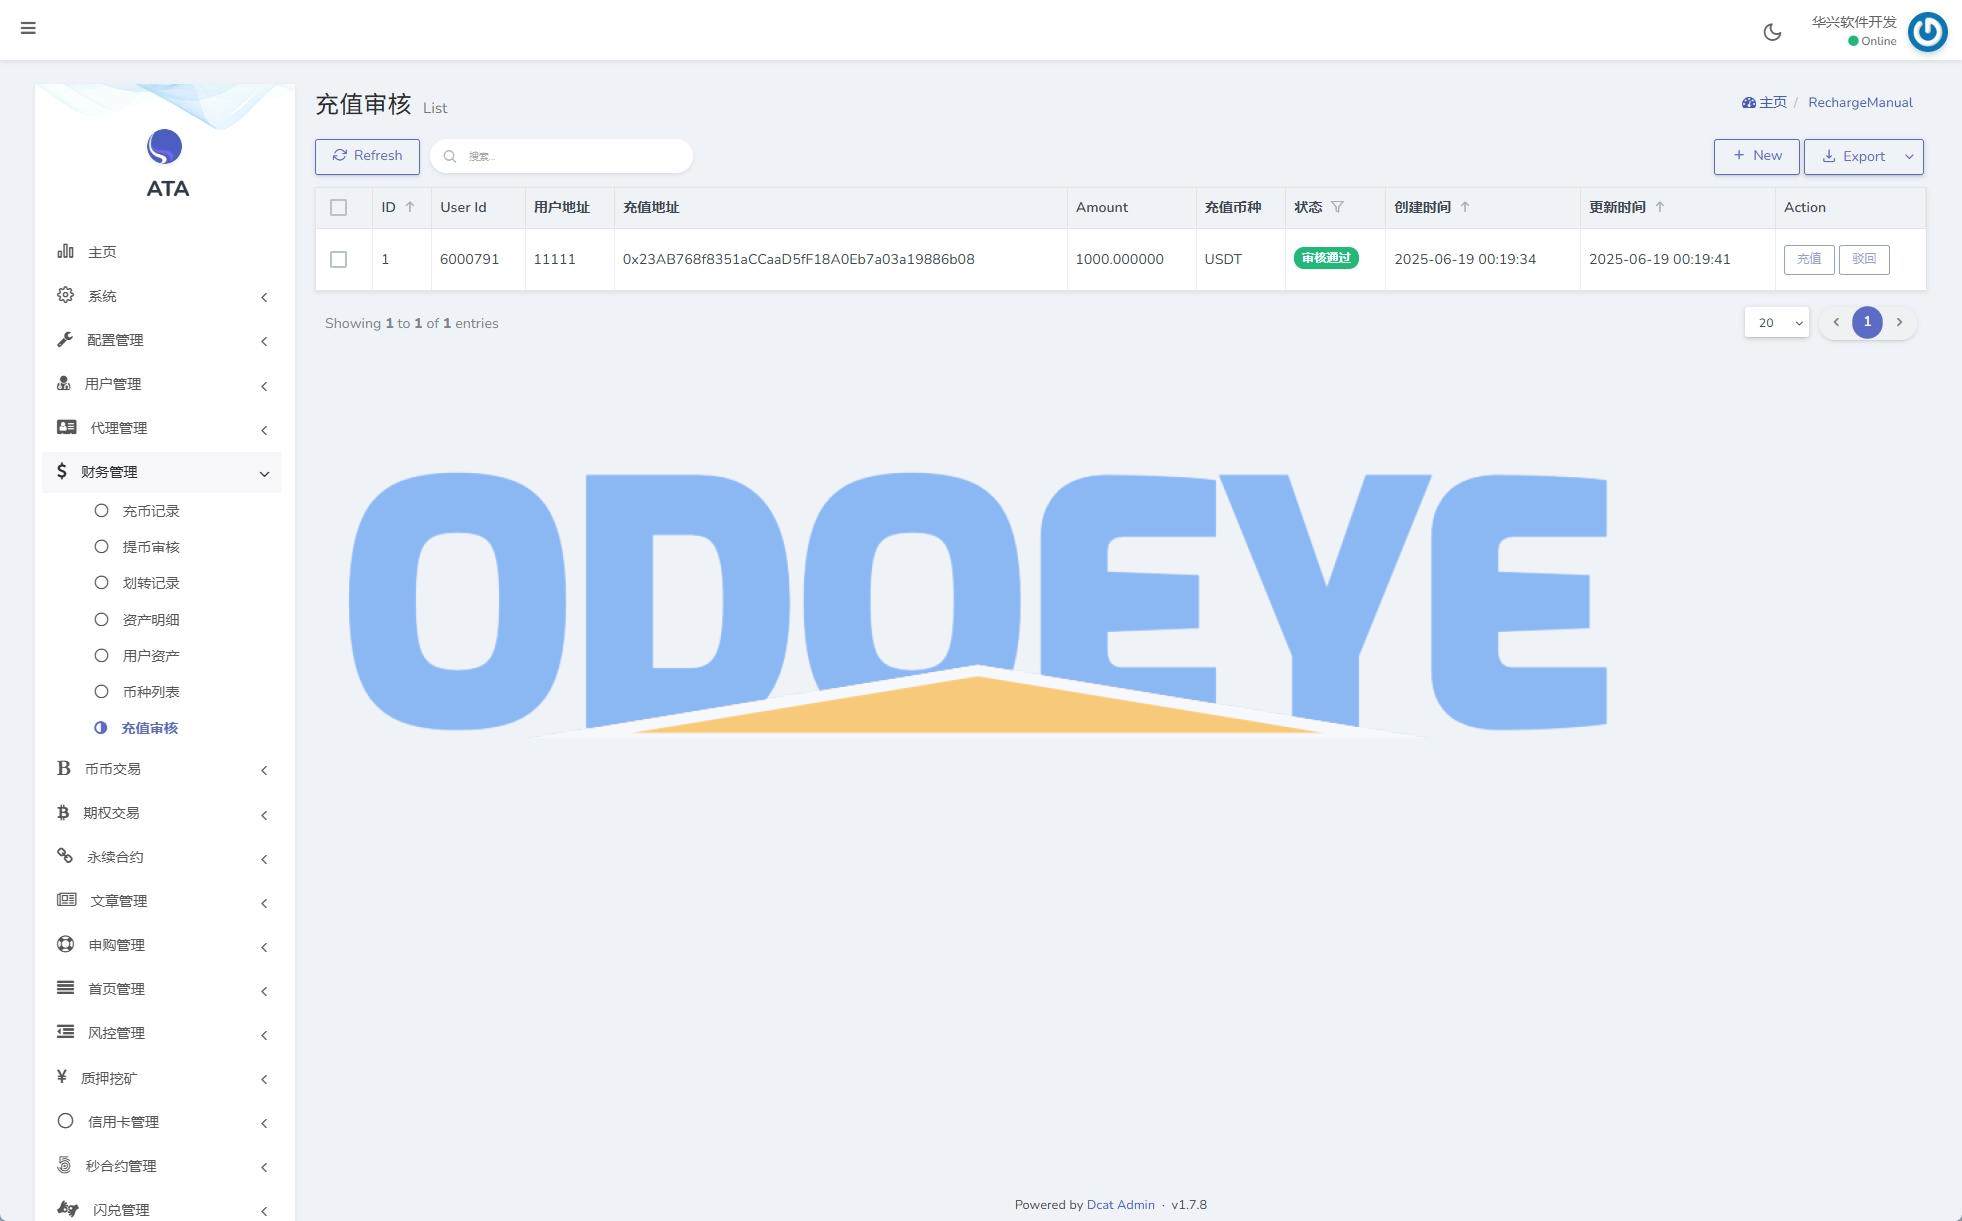Click the Refresh button
1962x1221 pixels.
coord(367,156)
